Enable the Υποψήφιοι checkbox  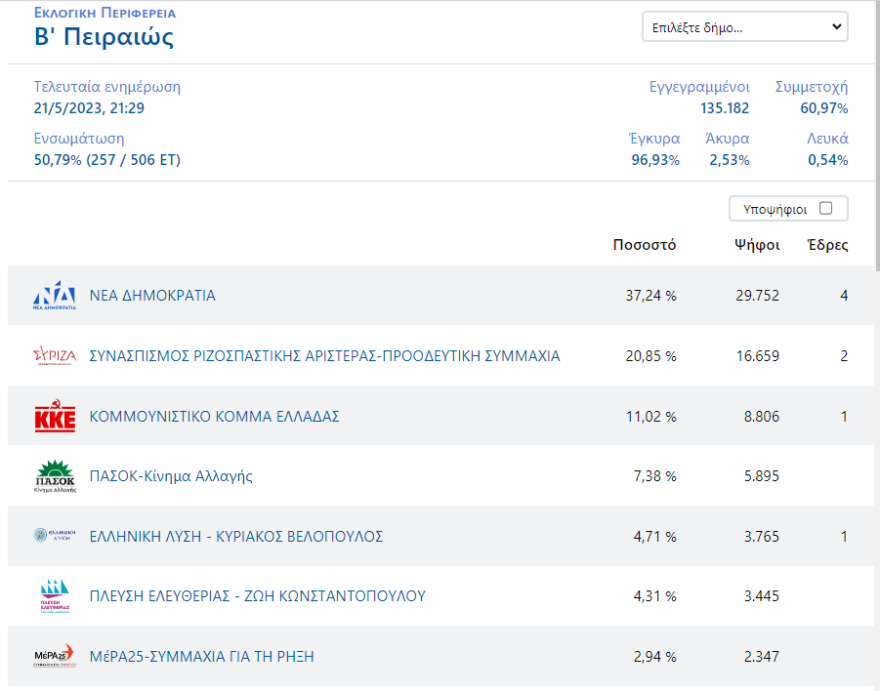[825, 208]
